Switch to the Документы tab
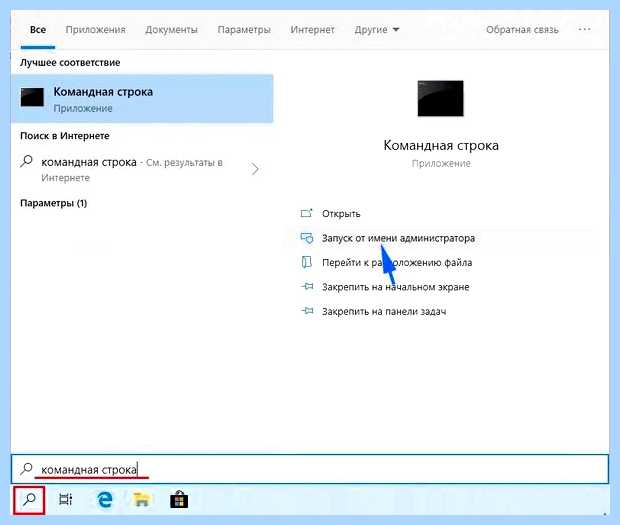The width and height of the screenshot is (620, 525). (x=171, y=30)
